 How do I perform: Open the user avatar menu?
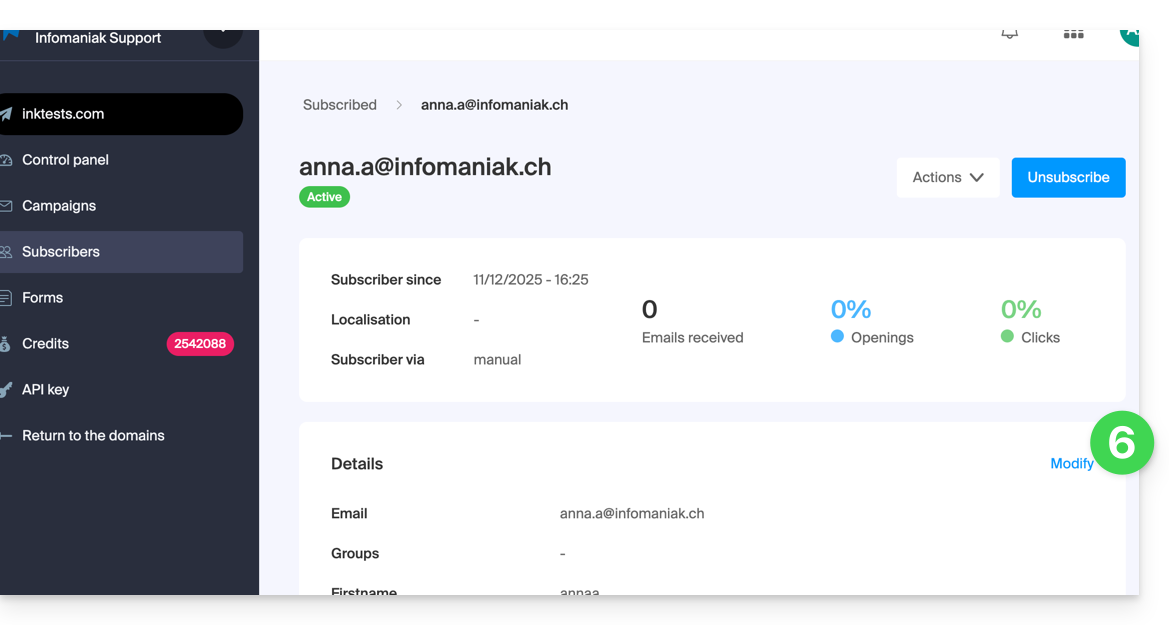pyautogui.click(x=1129, y=37)
